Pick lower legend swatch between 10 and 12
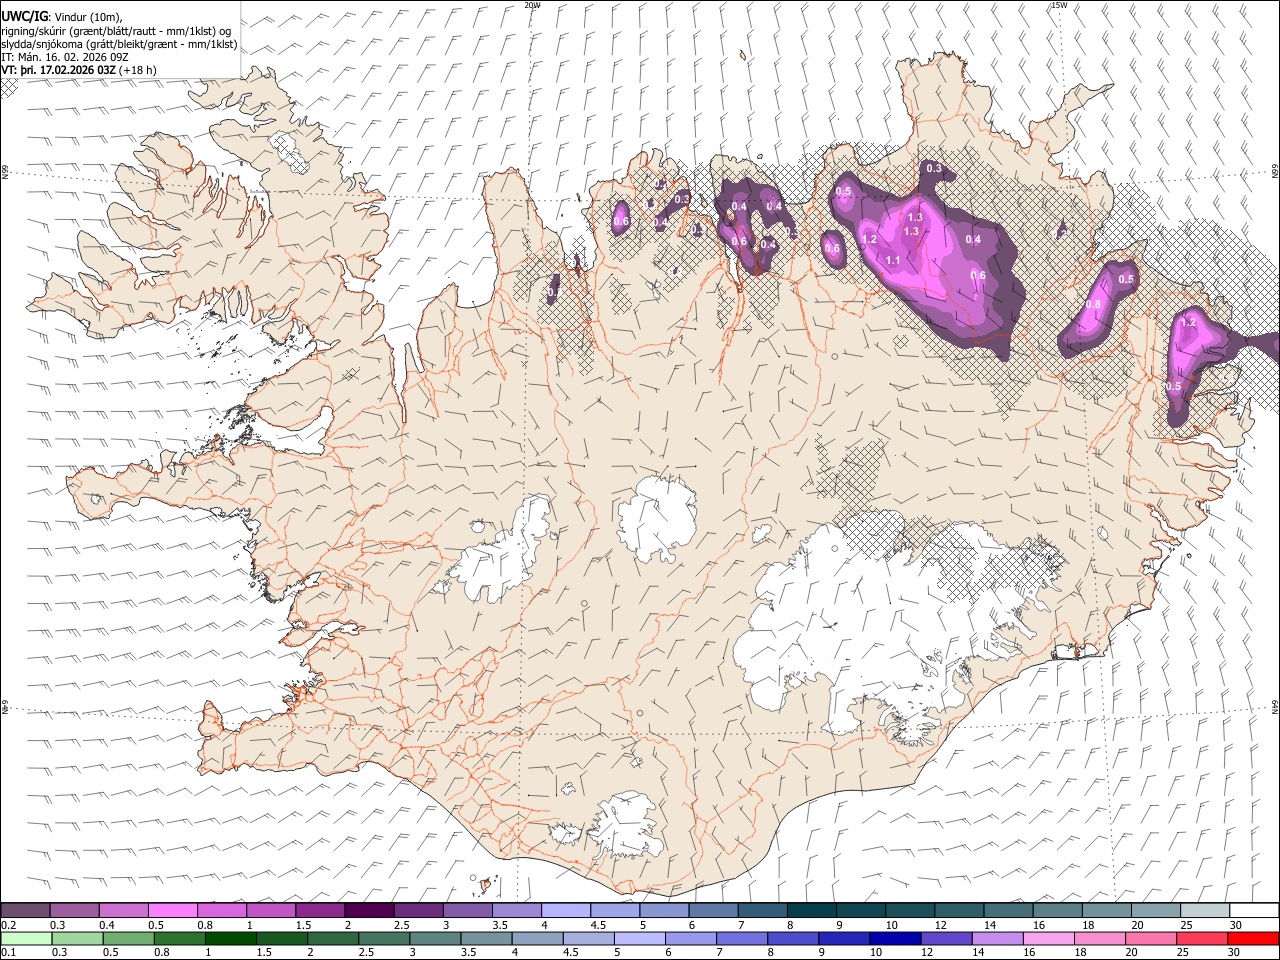Screen dimensions: 1280x960 pyautogui.click(x=895, y=938)
